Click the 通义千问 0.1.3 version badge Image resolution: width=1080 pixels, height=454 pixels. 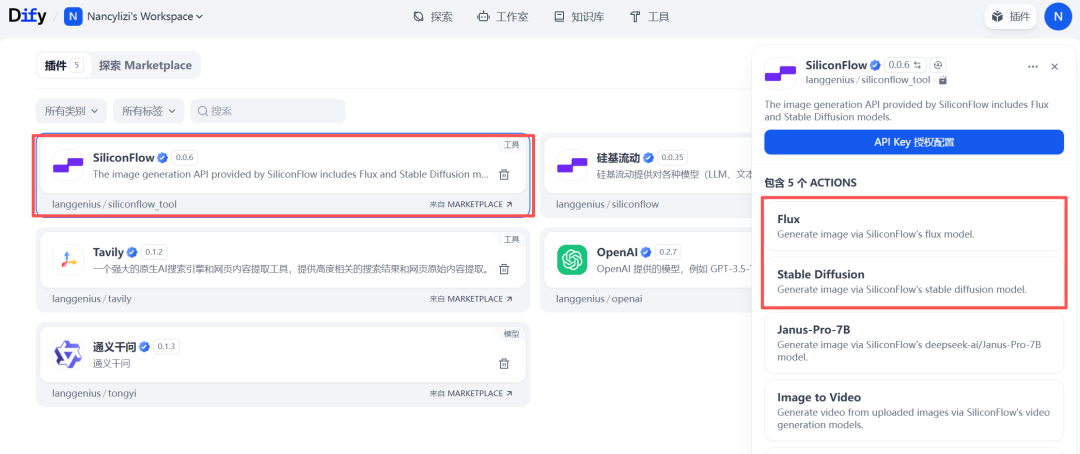pyautogui.click(x=167, y=346)
